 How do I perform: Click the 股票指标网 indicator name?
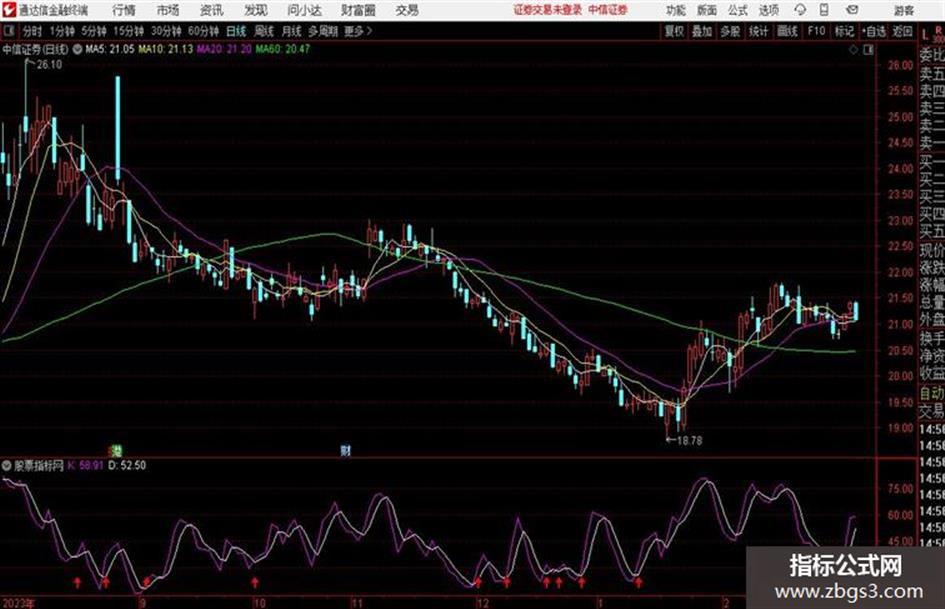click(x=39, y=465)
